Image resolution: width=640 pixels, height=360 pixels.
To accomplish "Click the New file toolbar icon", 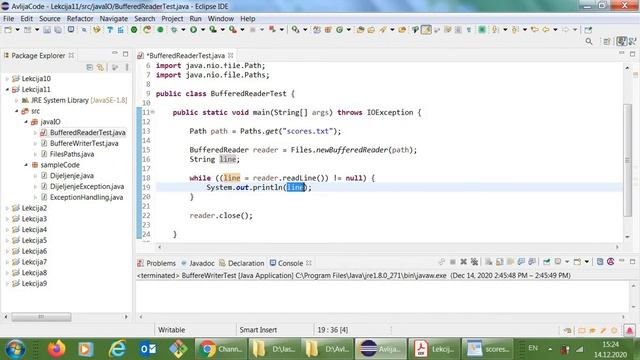I will 8,30.
